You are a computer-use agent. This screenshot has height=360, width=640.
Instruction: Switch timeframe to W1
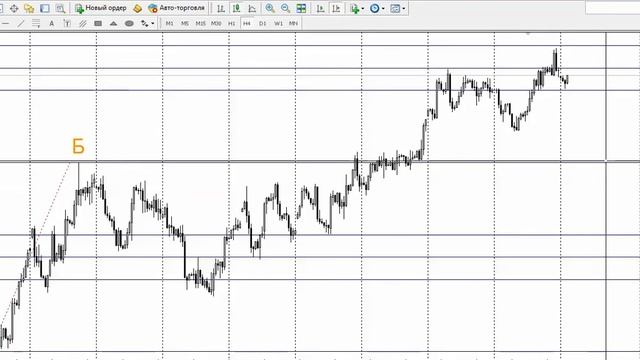click(x=278, y=24)
